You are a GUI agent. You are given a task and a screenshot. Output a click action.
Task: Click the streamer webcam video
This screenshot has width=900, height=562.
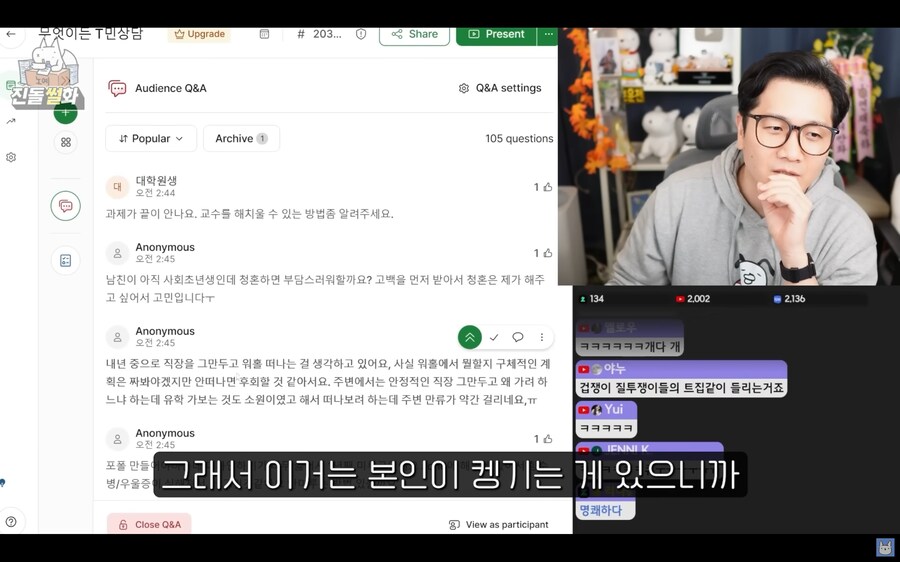pos(729,156)
